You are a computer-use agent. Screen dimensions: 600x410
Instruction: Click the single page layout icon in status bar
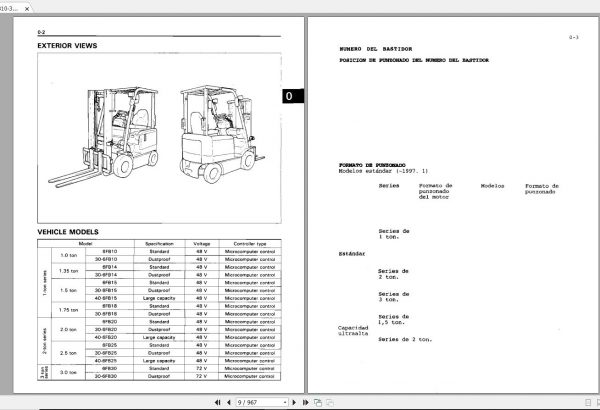[x=588, y=402]
